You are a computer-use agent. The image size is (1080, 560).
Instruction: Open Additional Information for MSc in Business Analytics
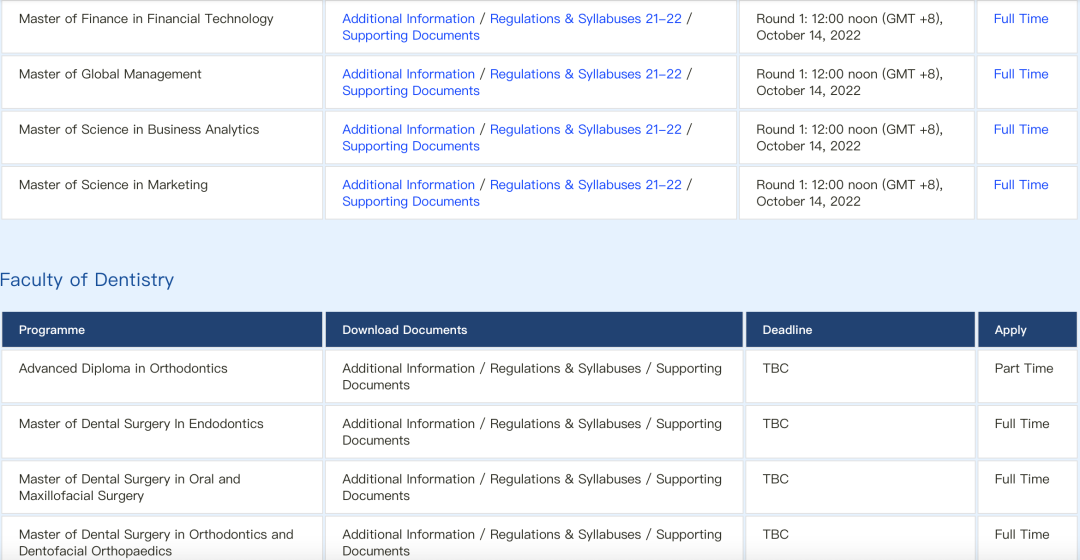(408, 129)
